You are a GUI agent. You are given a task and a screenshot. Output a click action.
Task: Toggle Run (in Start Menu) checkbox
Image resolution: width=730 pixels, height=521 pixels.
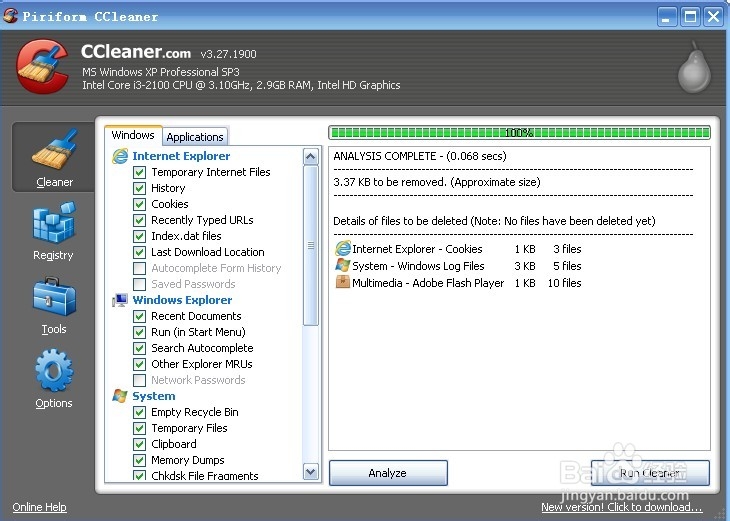pyautogui.click(x=139, y=332)
